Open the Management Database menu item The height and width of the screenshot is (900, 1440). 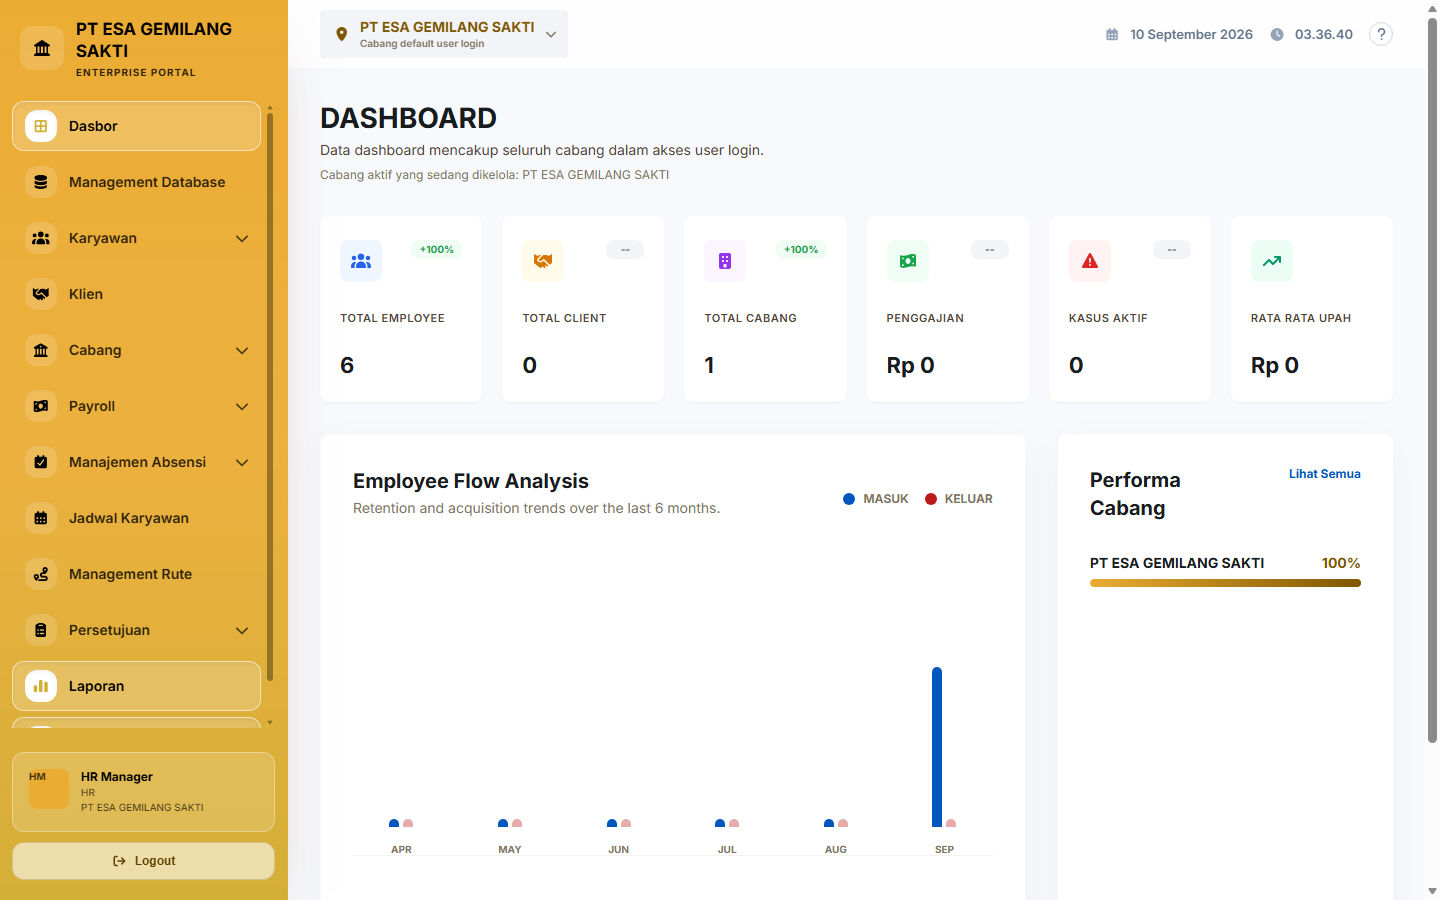coord(136,182)
